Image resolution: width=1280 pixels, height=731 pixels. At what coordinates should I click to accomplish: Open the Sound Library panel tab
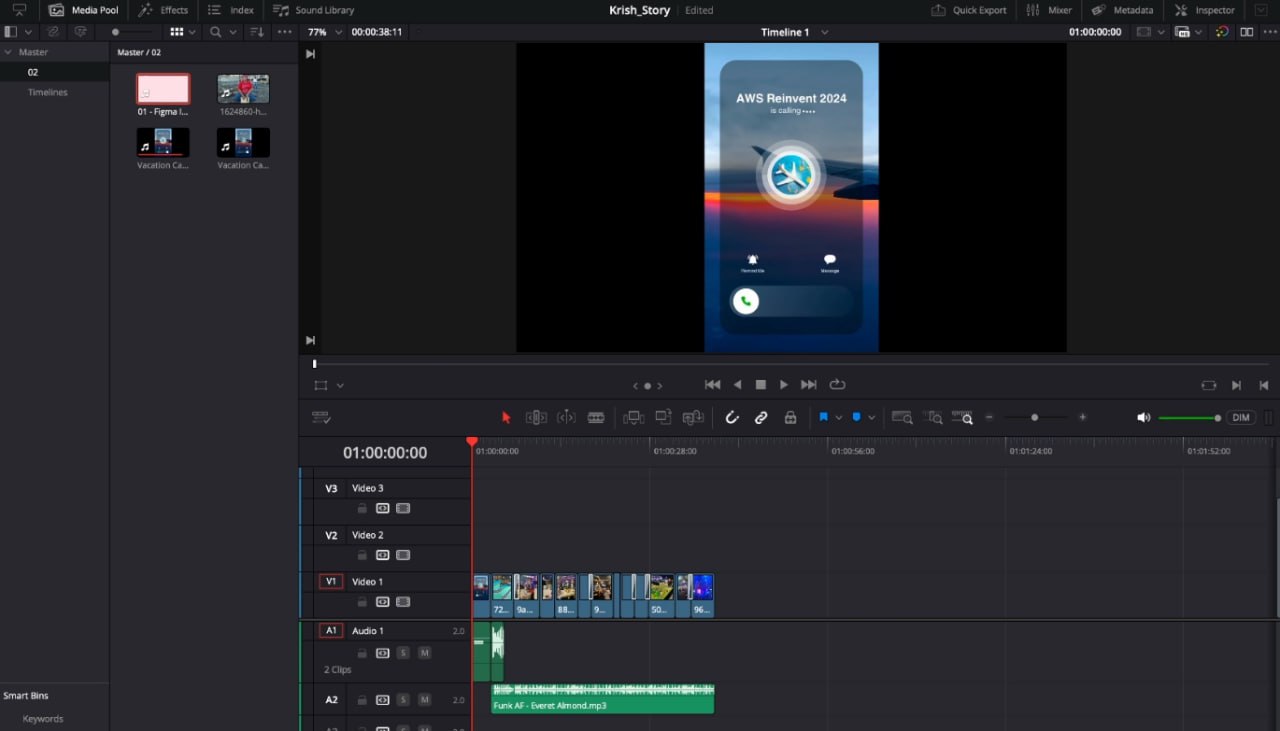314,10
